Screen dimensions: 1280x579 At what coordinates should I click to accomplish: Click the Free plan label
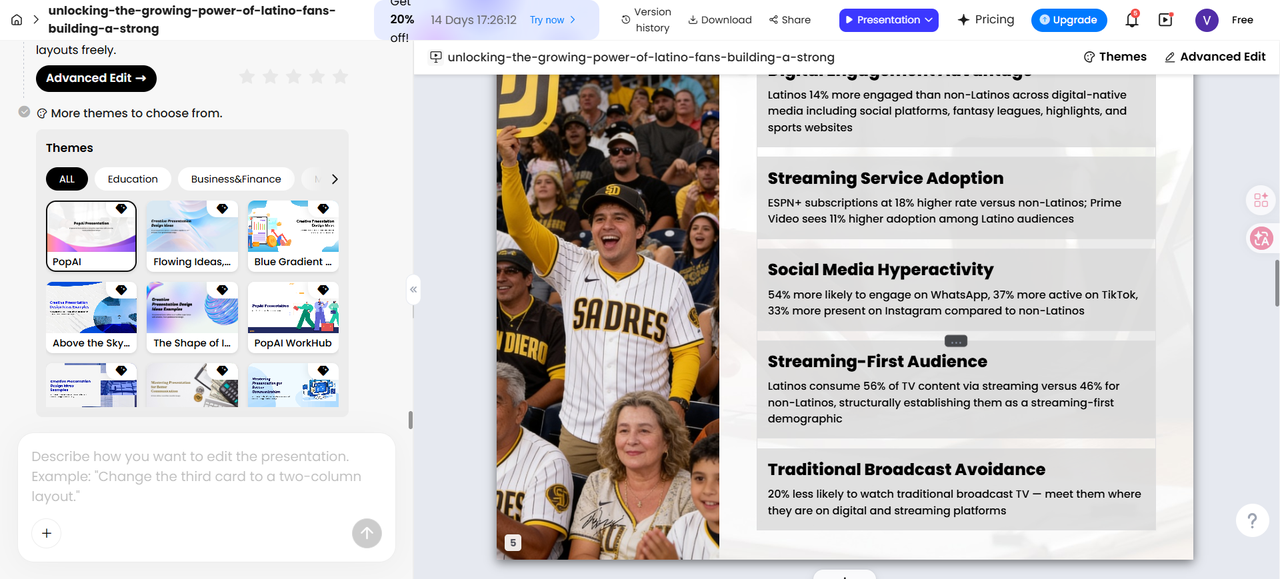[x=1242, y=20]
